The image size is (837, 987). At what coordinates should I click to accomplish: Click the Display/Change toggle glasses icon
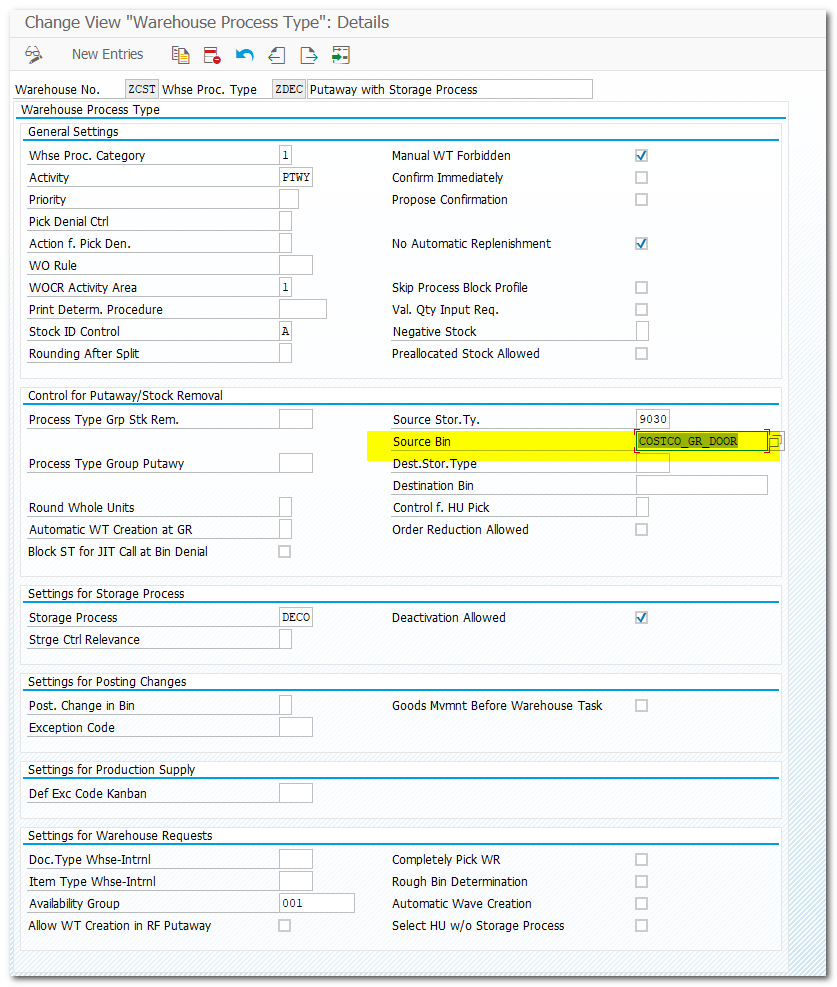pos(34,54)
